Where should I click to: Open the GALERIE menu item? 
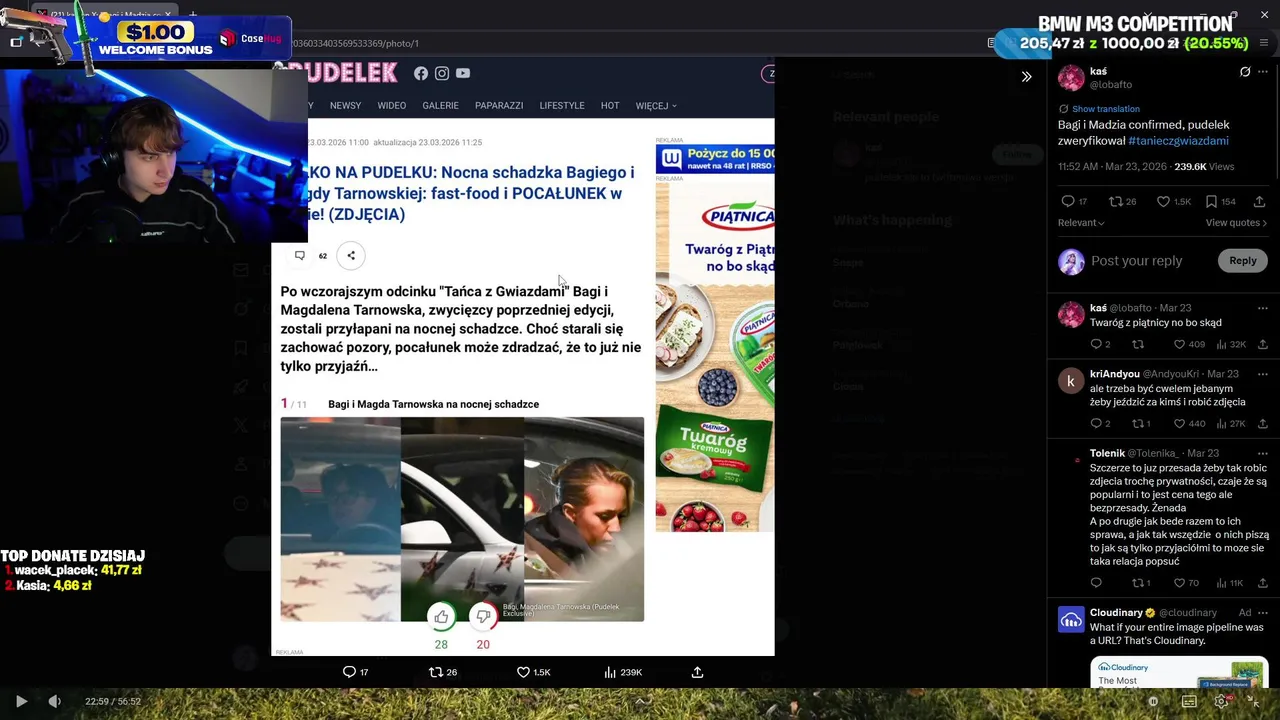pos(440,105)
